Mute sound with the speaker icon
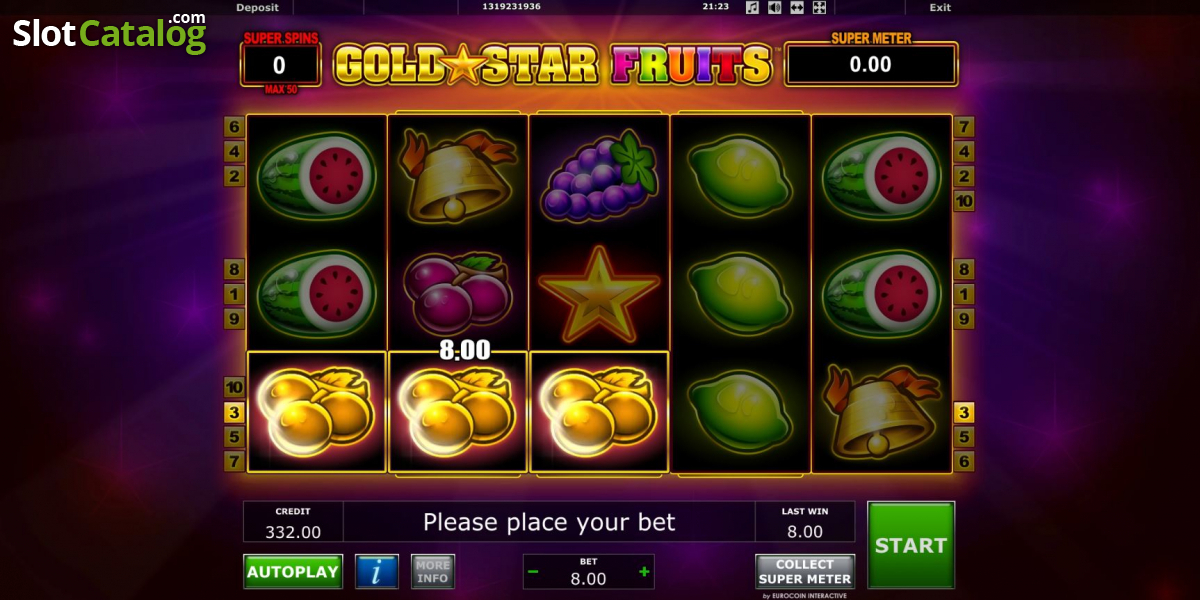Viewport: 1200px width, 600px height. pos(775,7)
